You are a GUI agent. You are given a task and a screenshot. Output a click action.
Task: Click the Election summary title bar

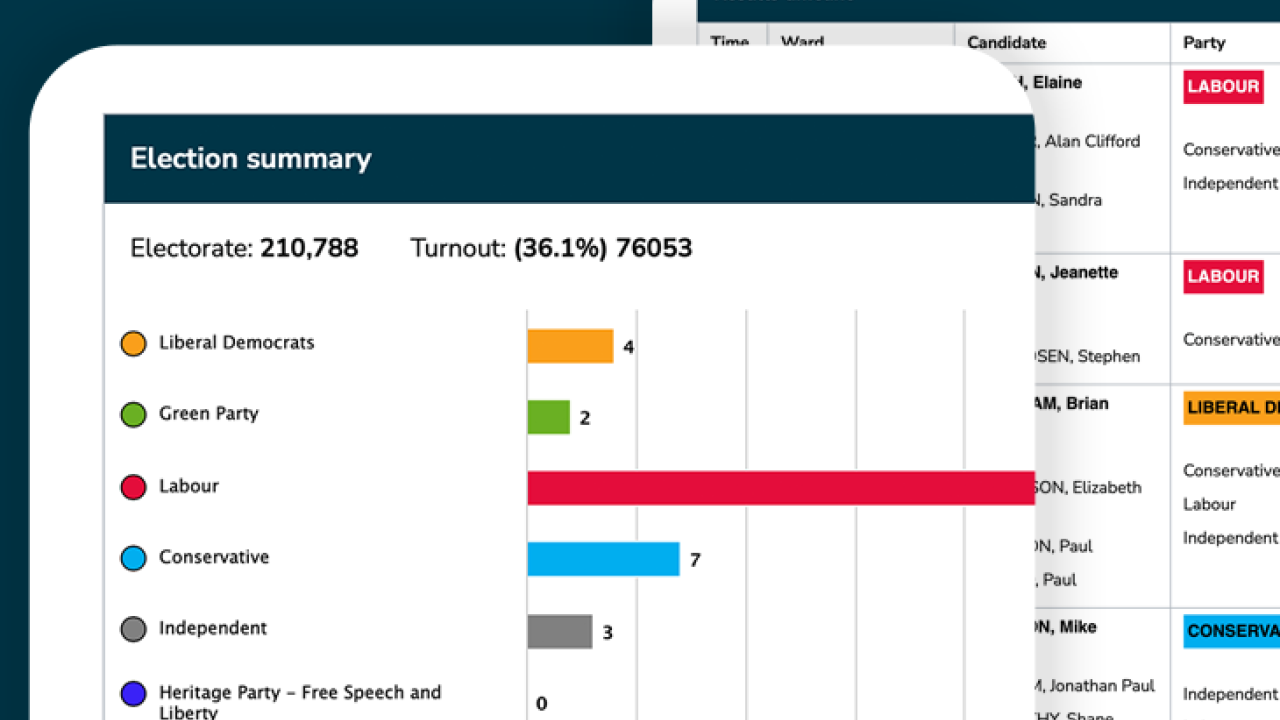[x=251, y=158]
